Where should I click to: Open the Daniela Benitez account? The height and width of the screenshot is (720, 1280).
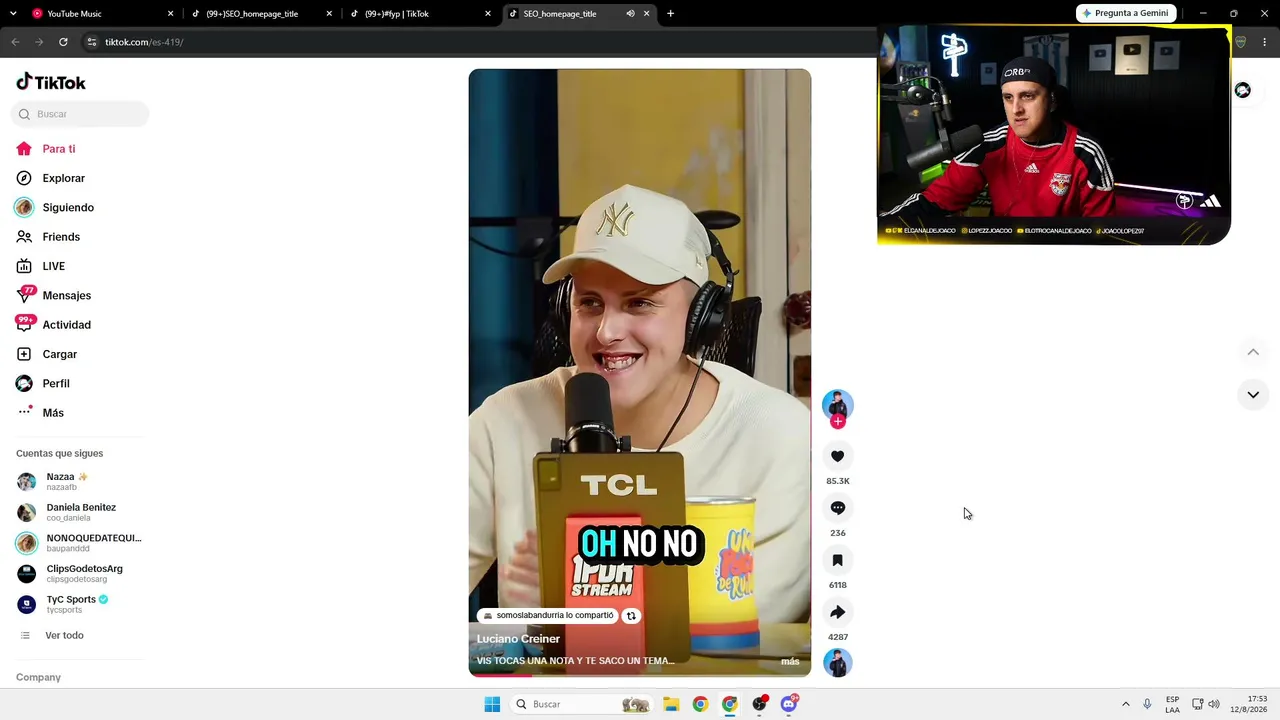[x=67, y=512]
